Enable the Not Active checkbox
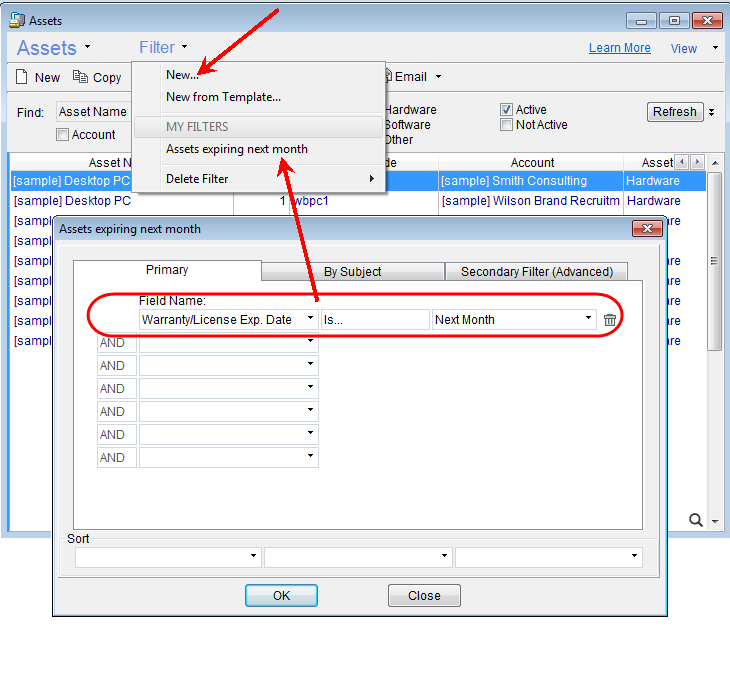This screenshot has height=678, width=730. (507, 125)
